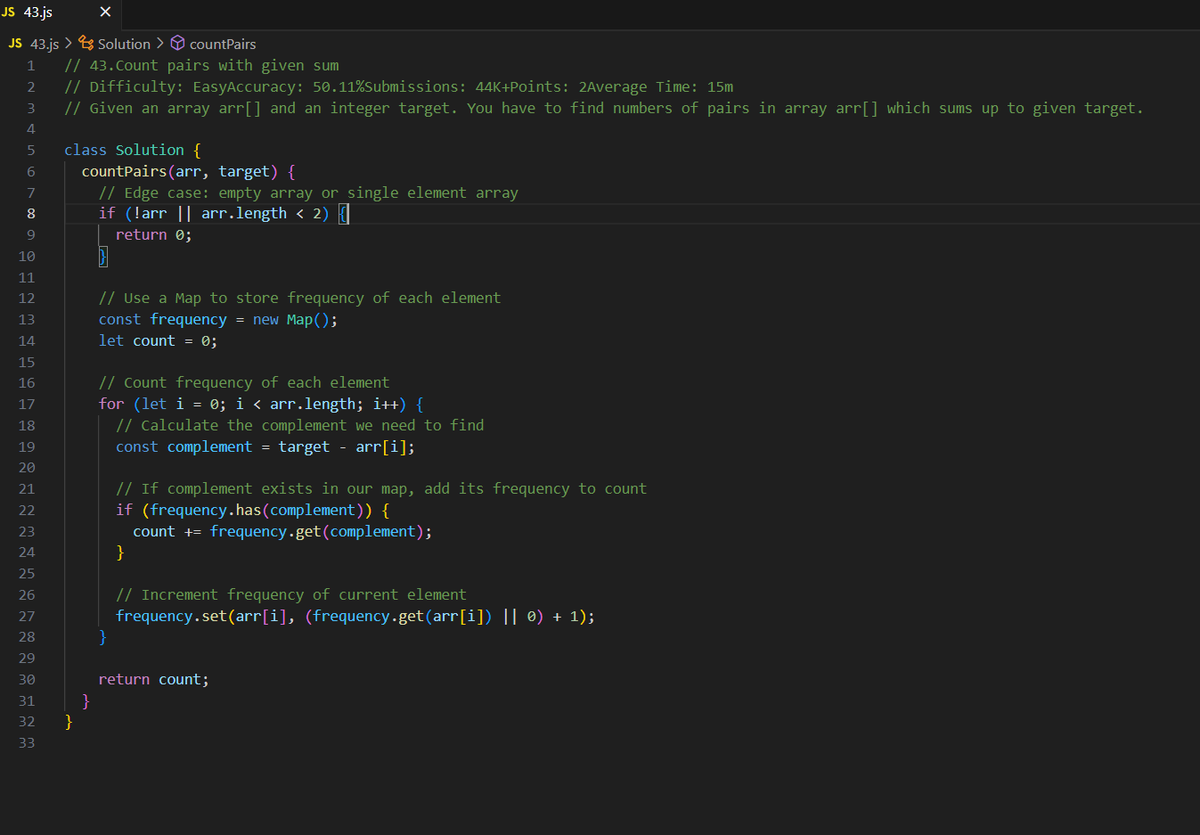The image size is (1200, 835).
Task: Click '|| 0) + 1' on line 27
Action: coord(541,617)
